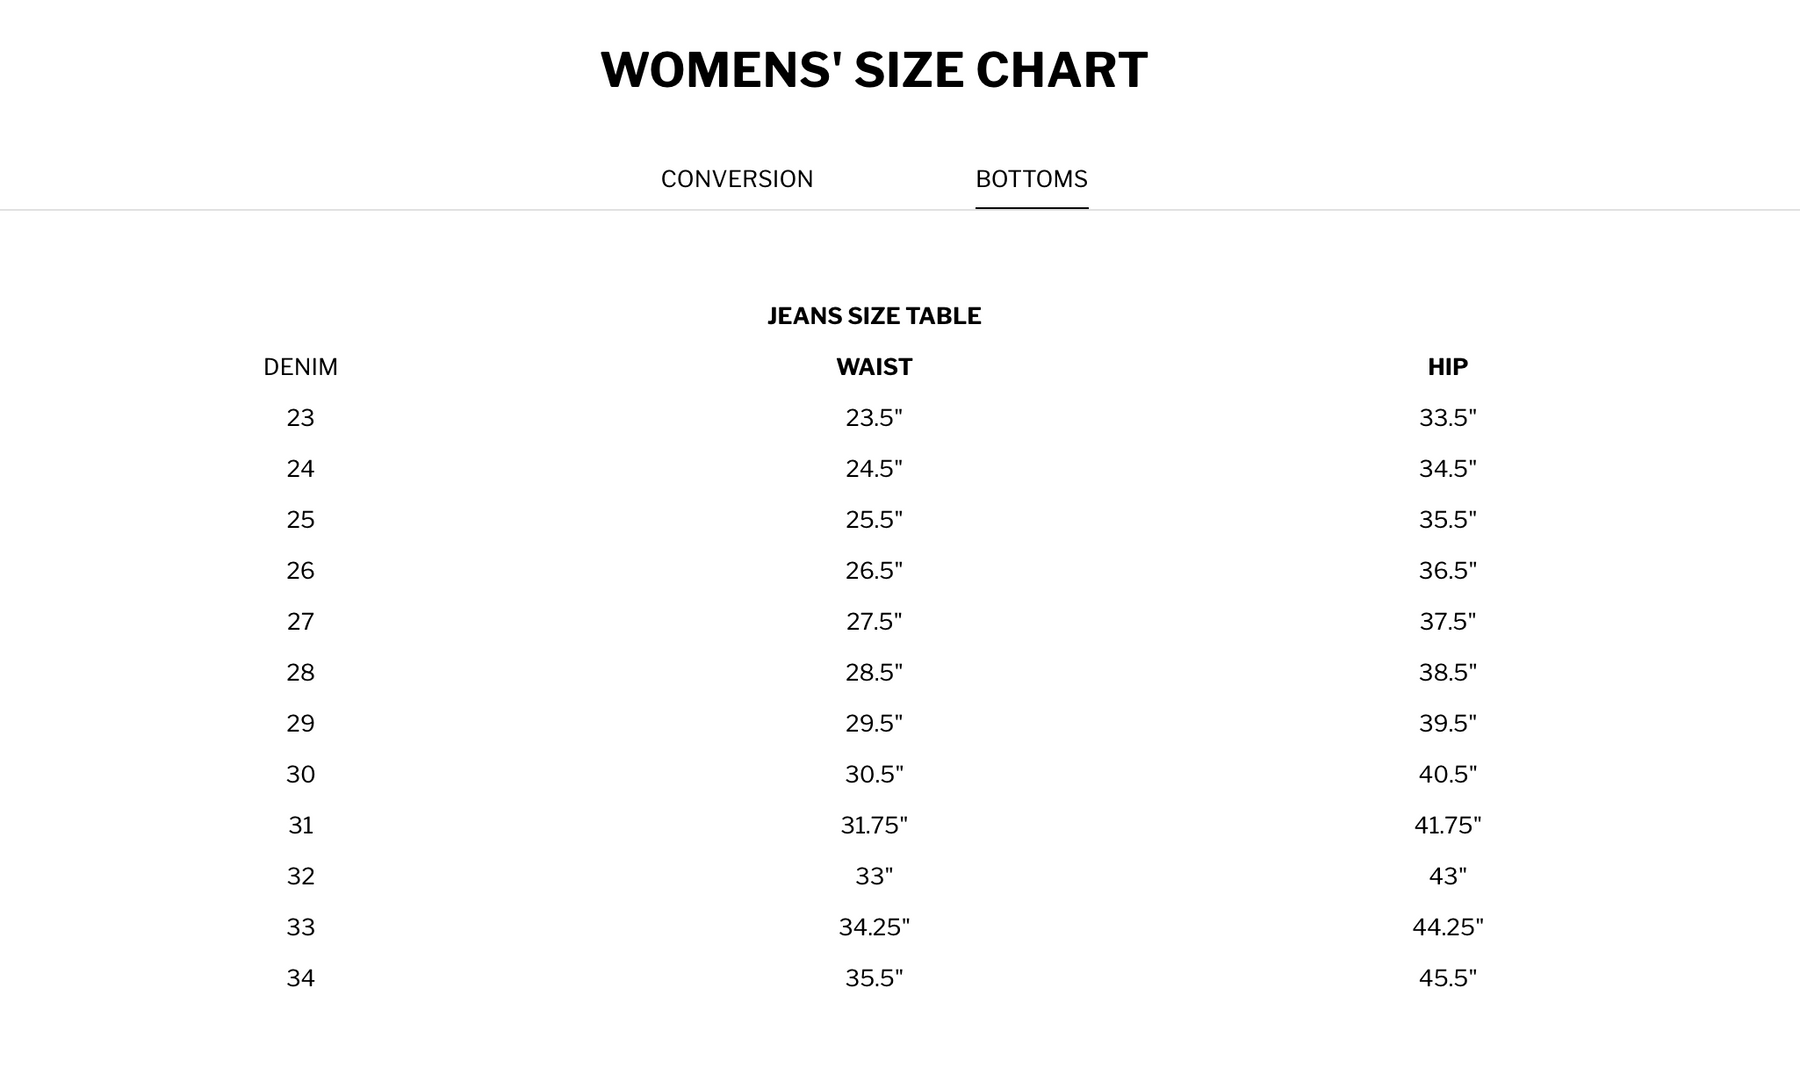1800x1075 pixels.
Task: Click the 35.5" hip measurement
Action: point(1447,520)
